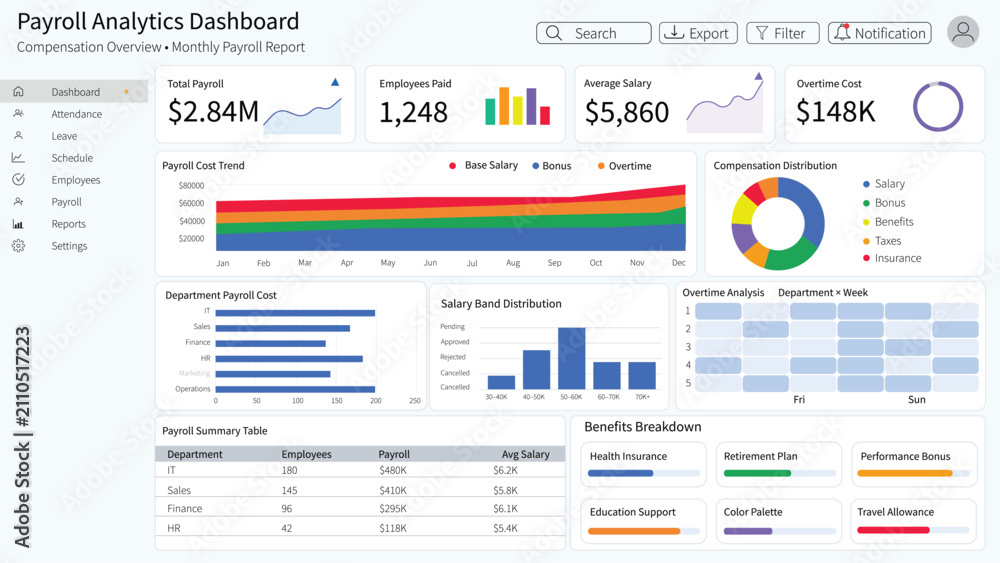
Task: Sort by the Avg Salary column header
Action: 525,454
